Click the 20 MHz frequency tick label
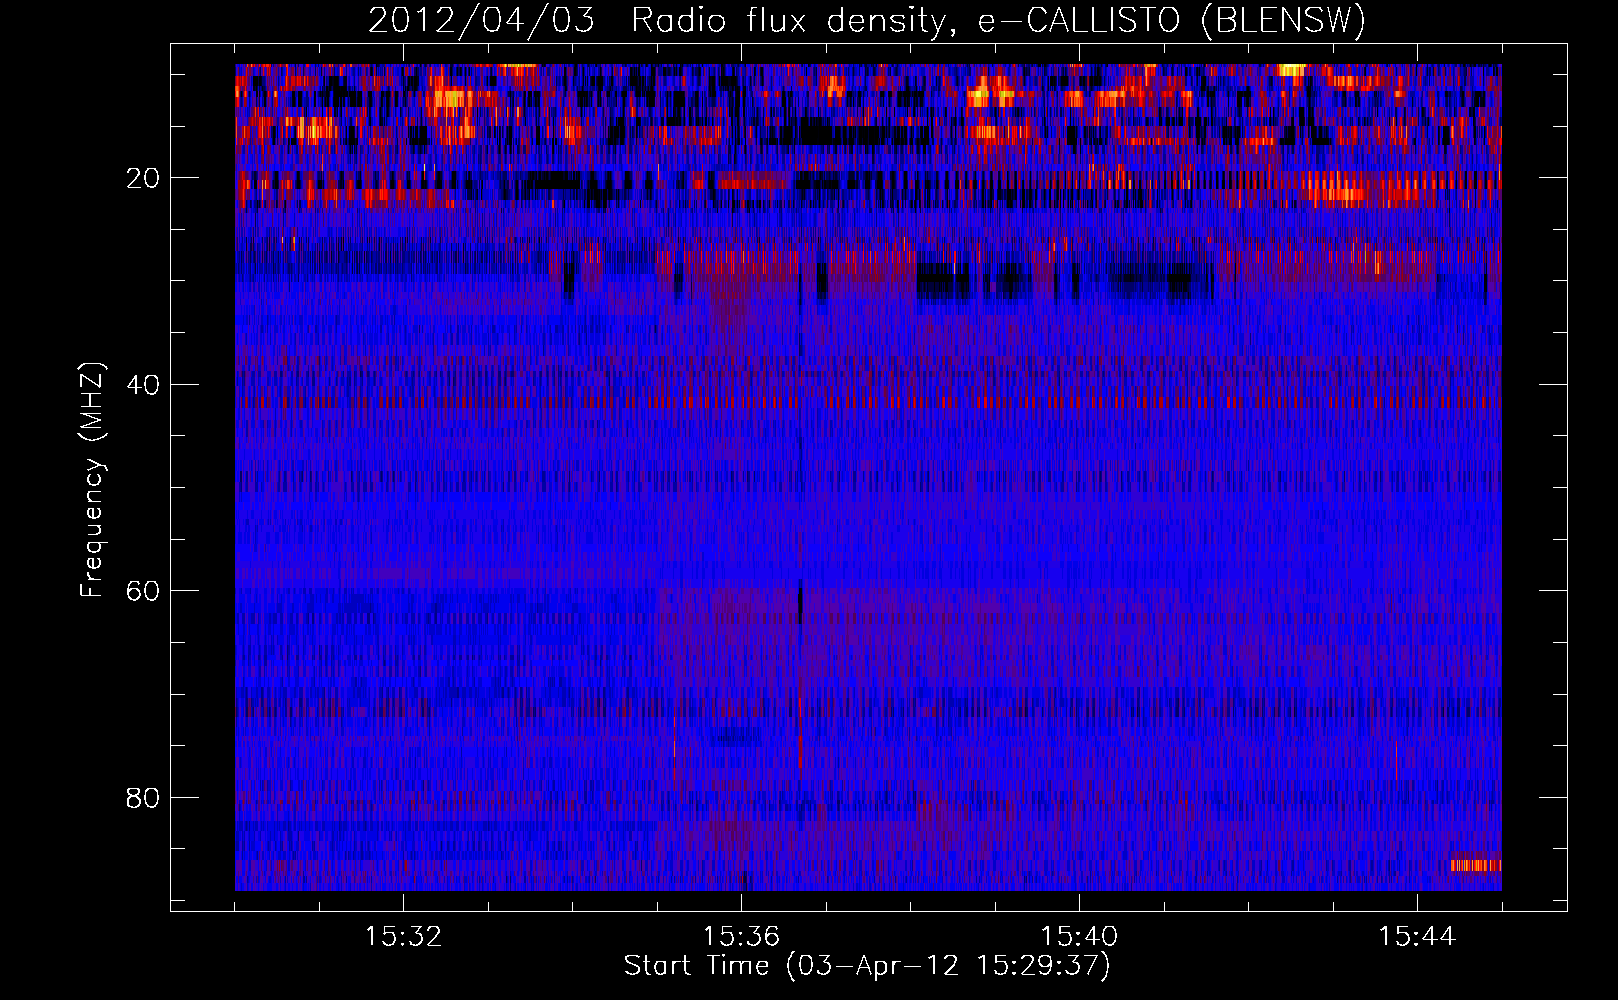The image size is (1618, 1000). [143, 178]
